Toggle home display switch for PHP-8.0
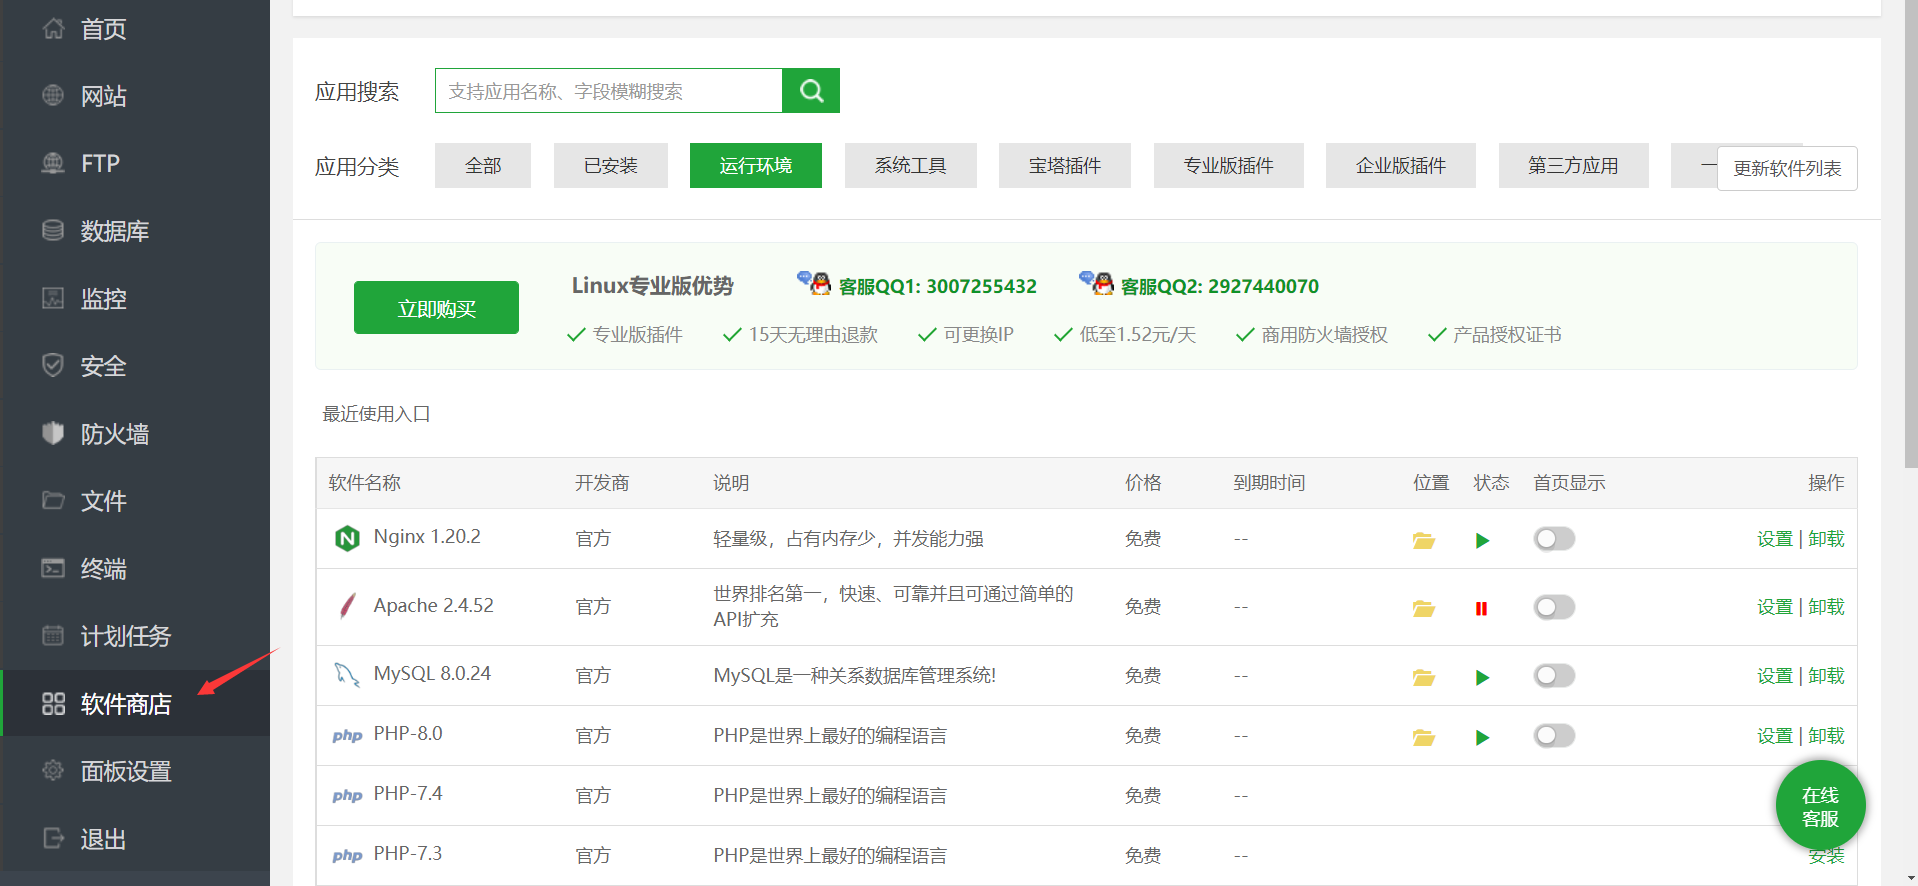Screen dimensions: 1918x886 [x=1554, y=736]
